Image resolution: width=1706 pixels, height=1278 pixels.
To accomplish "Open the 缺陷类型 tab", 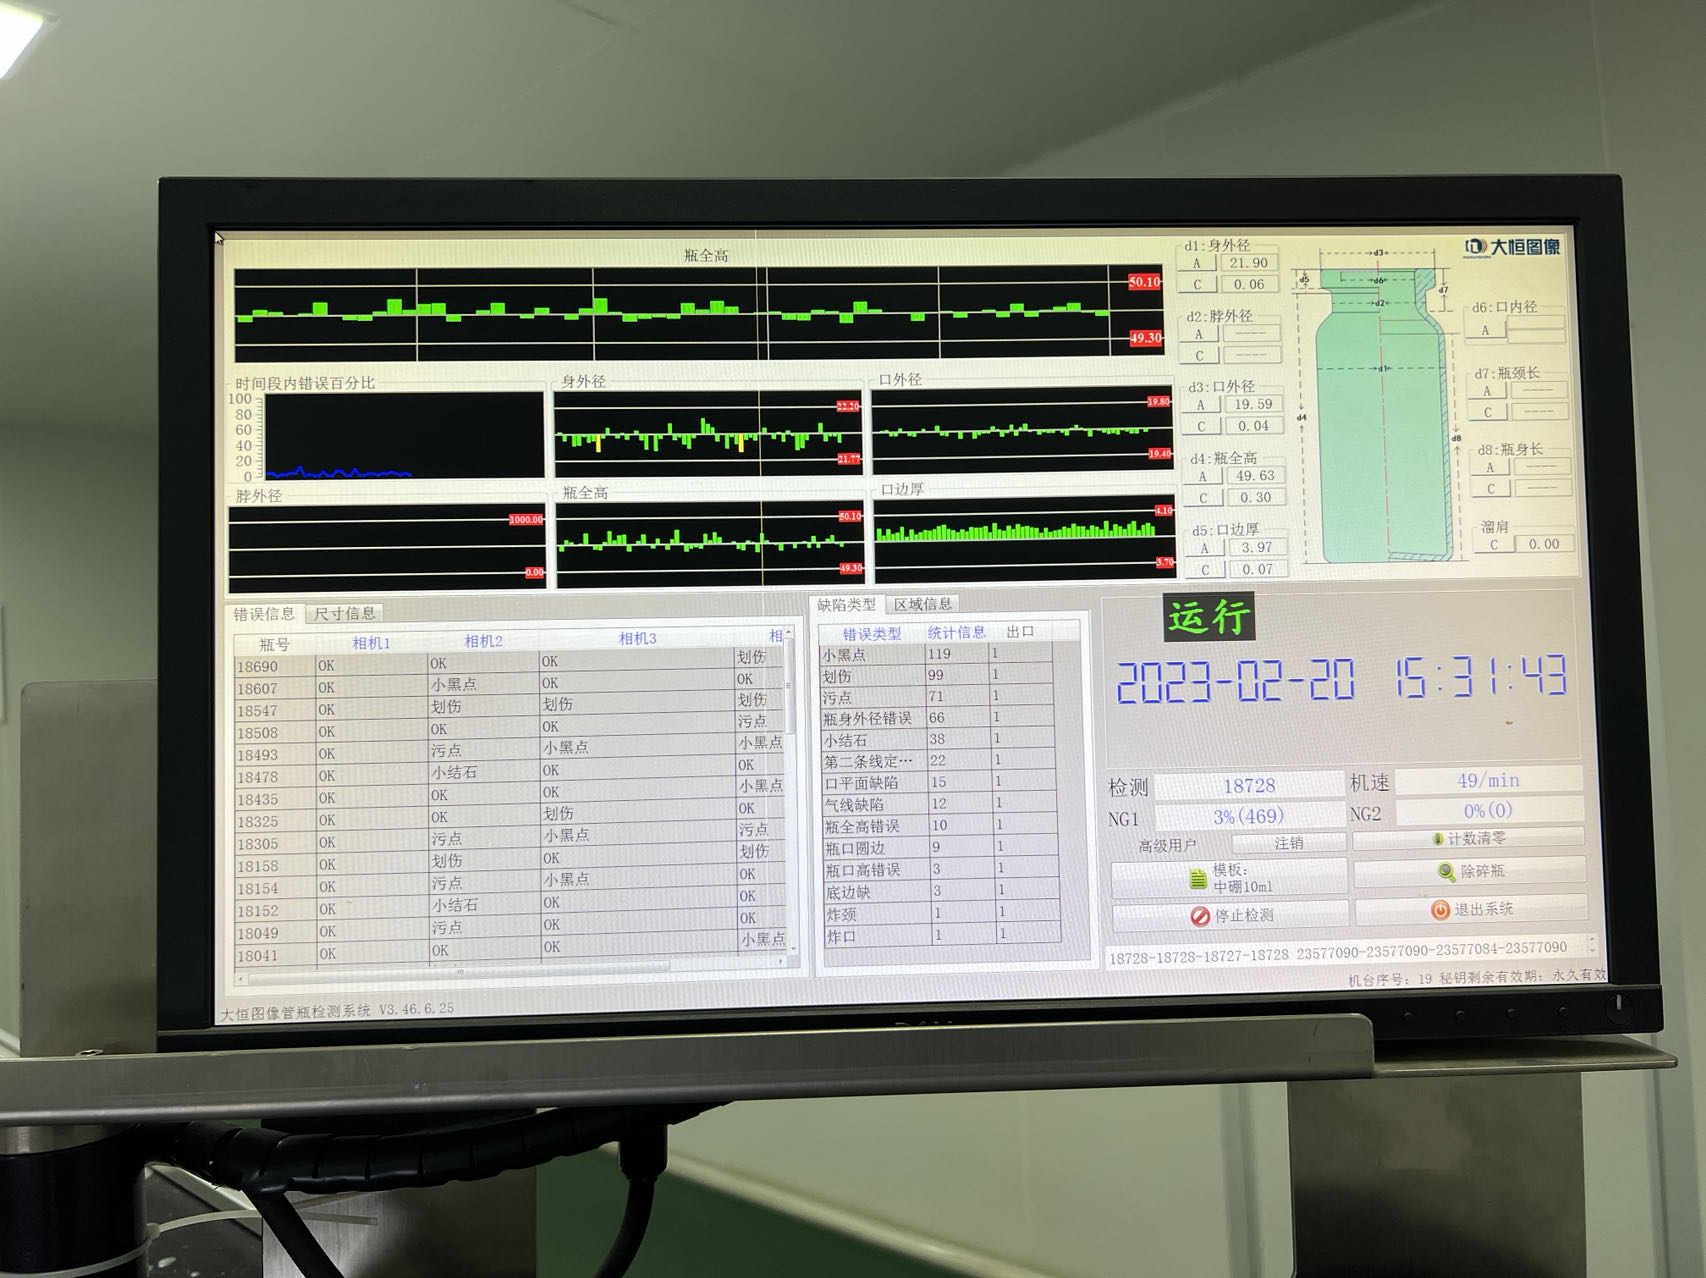I will coord(846,605).
